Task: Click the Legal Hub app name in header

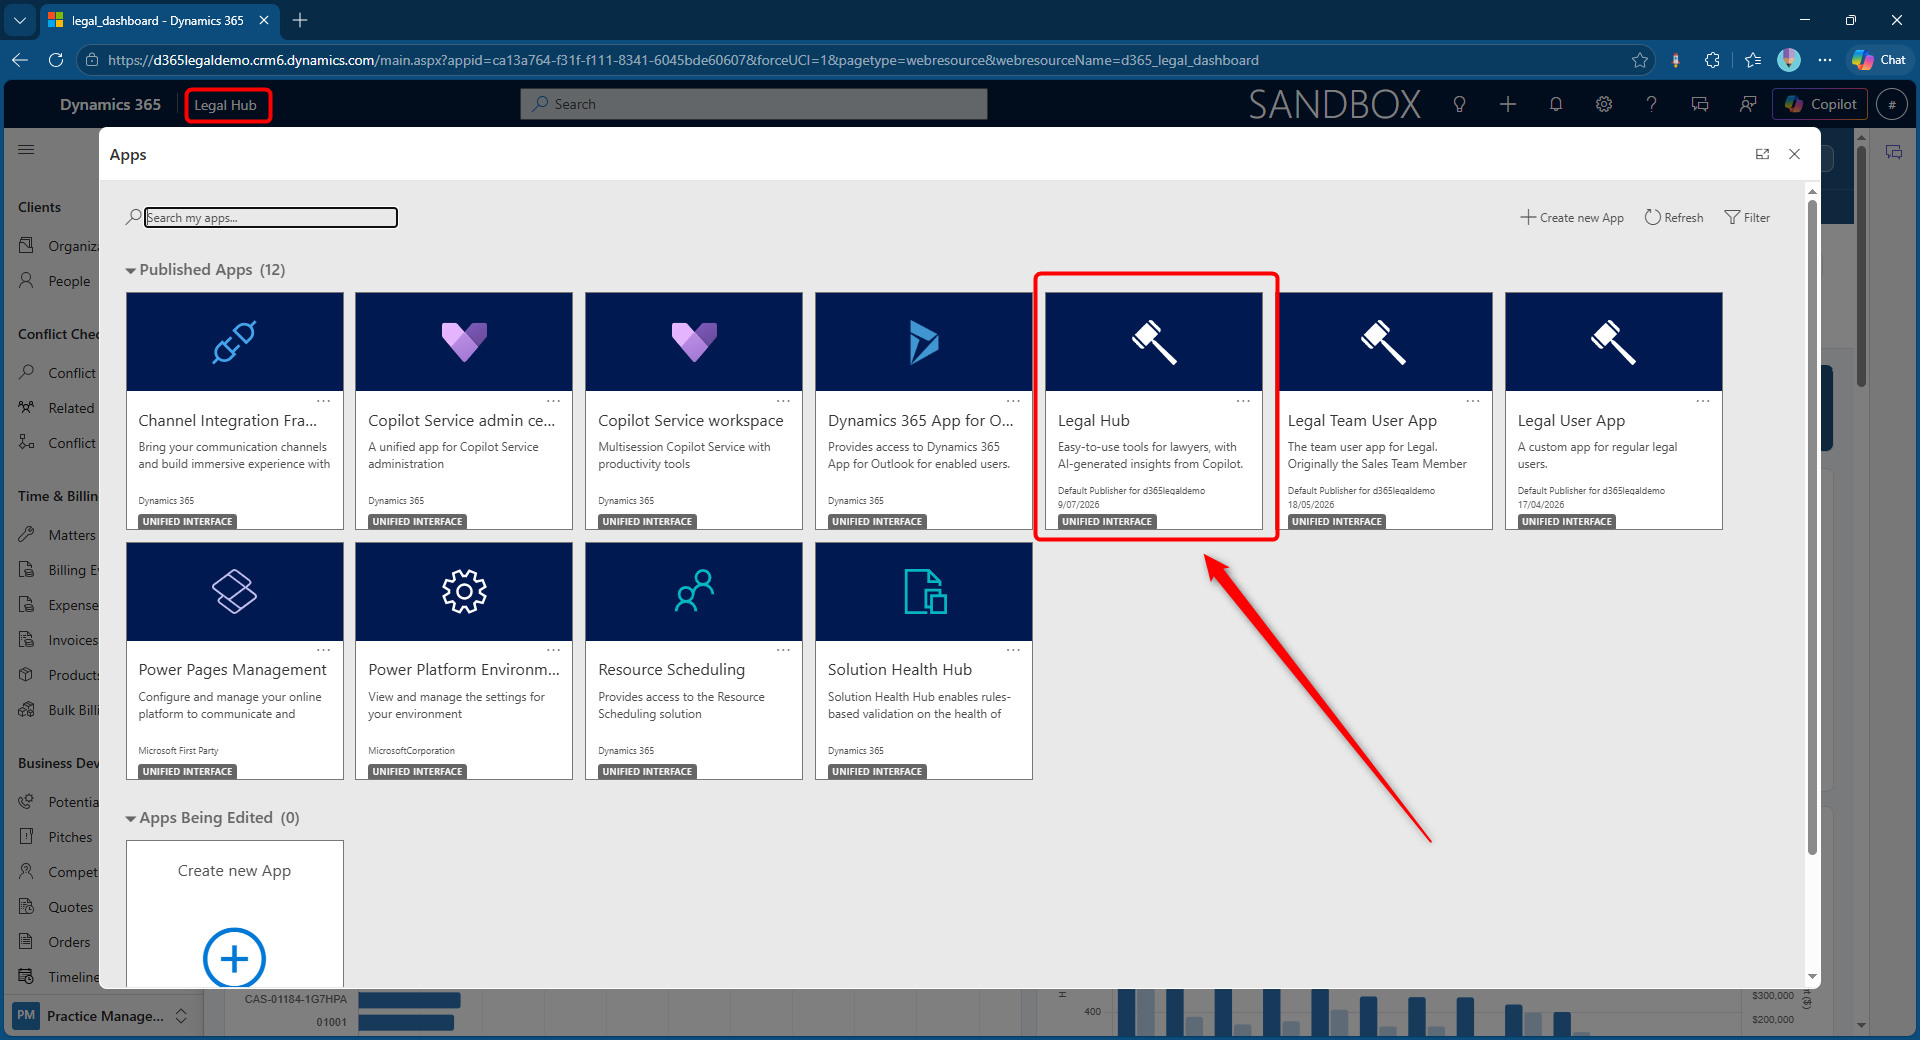Action: pos(226,105)
